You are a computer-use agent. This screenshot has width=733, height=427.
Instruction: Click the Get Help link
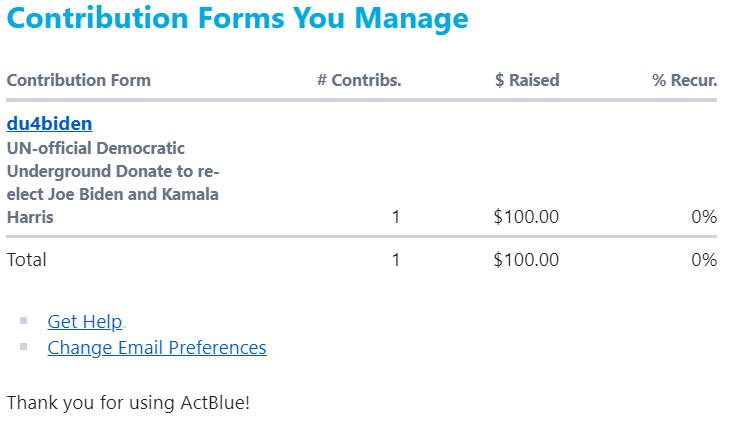pyautogui.click(x=85, y=322)
